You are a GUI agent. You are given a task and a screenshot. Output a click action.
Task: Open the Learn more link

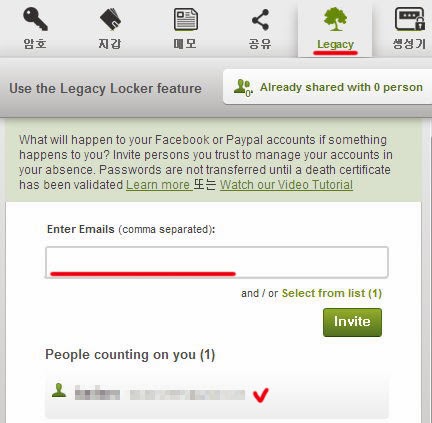click(x=158, y=185)
